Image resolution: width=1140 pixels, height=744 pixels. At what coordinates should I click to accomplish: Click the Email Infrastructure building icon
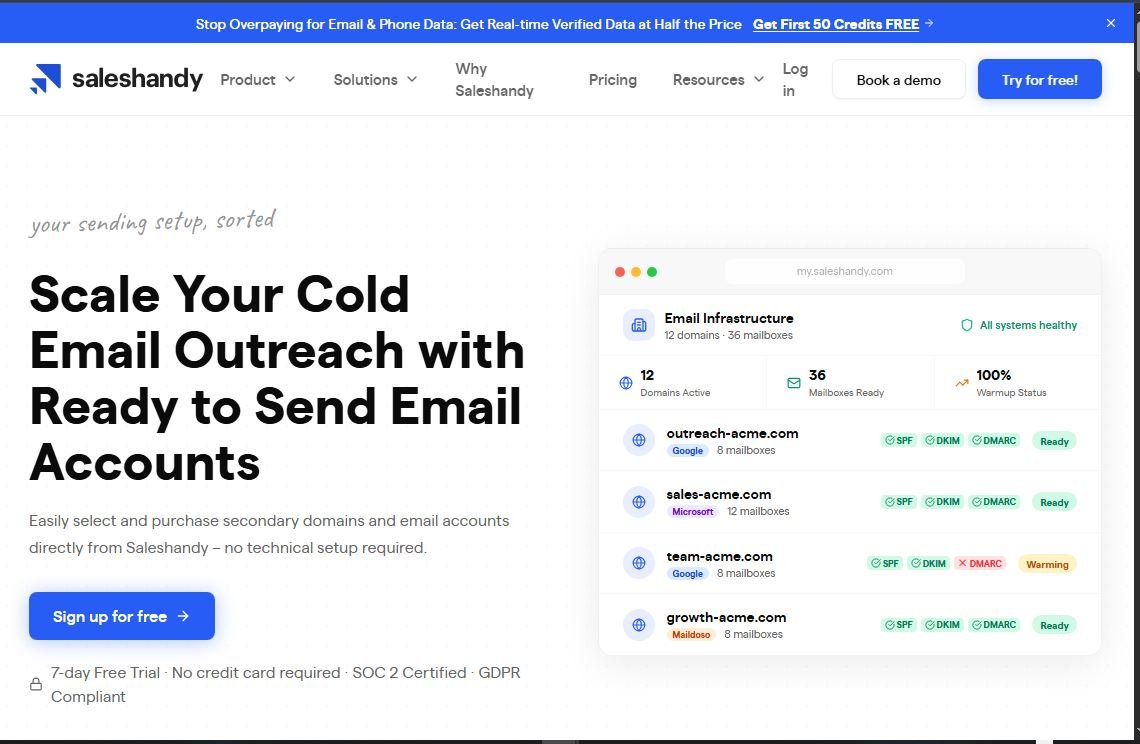(x=638, y=325)
